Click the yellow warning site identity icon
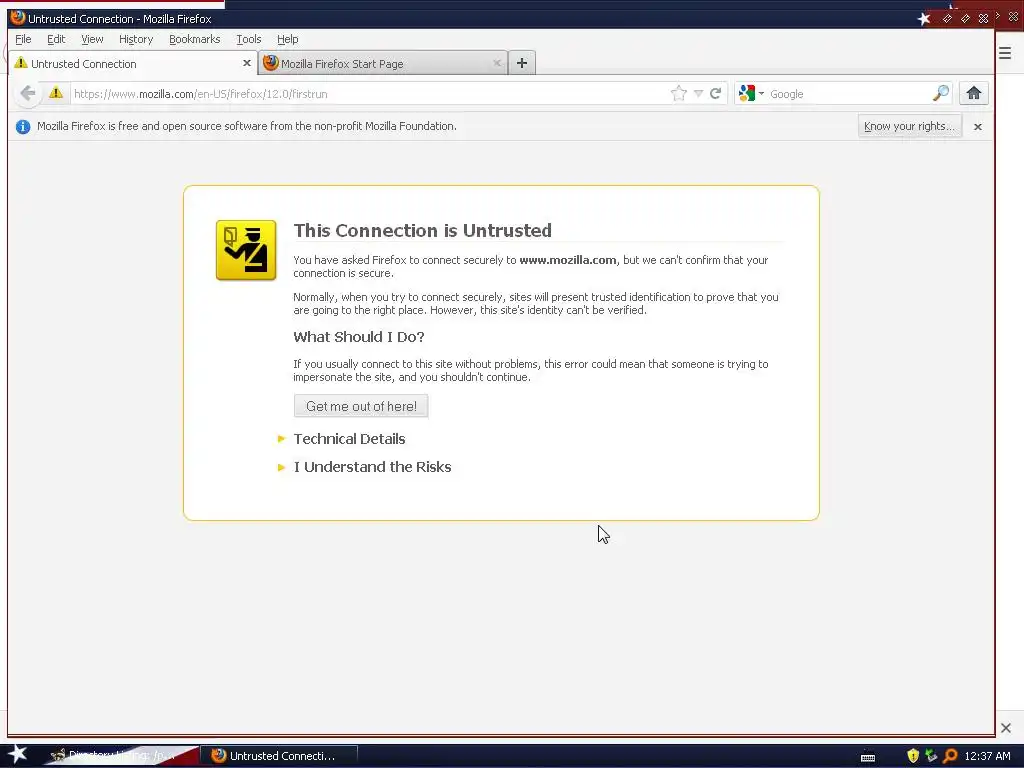The width and height of the screenshot is (1024, 768). pyautogui.click(x=56, y=93)
